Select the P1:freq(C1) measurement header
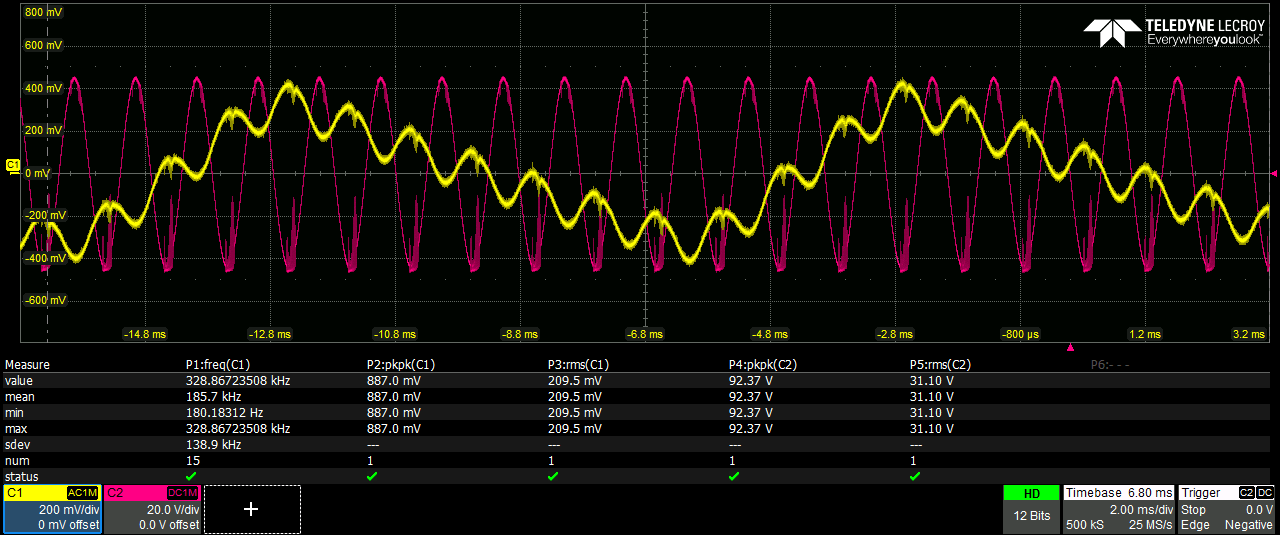1280x535 pixels. click(217, 365)
